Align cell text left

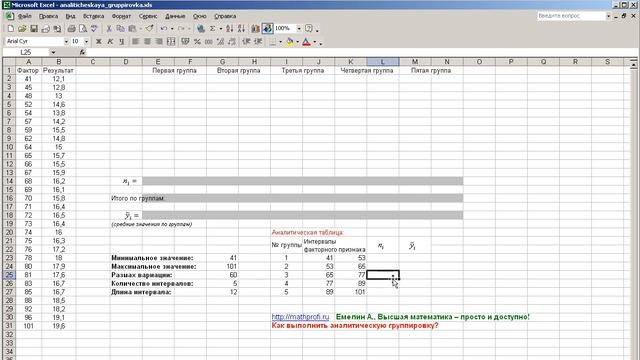point(136,42)
